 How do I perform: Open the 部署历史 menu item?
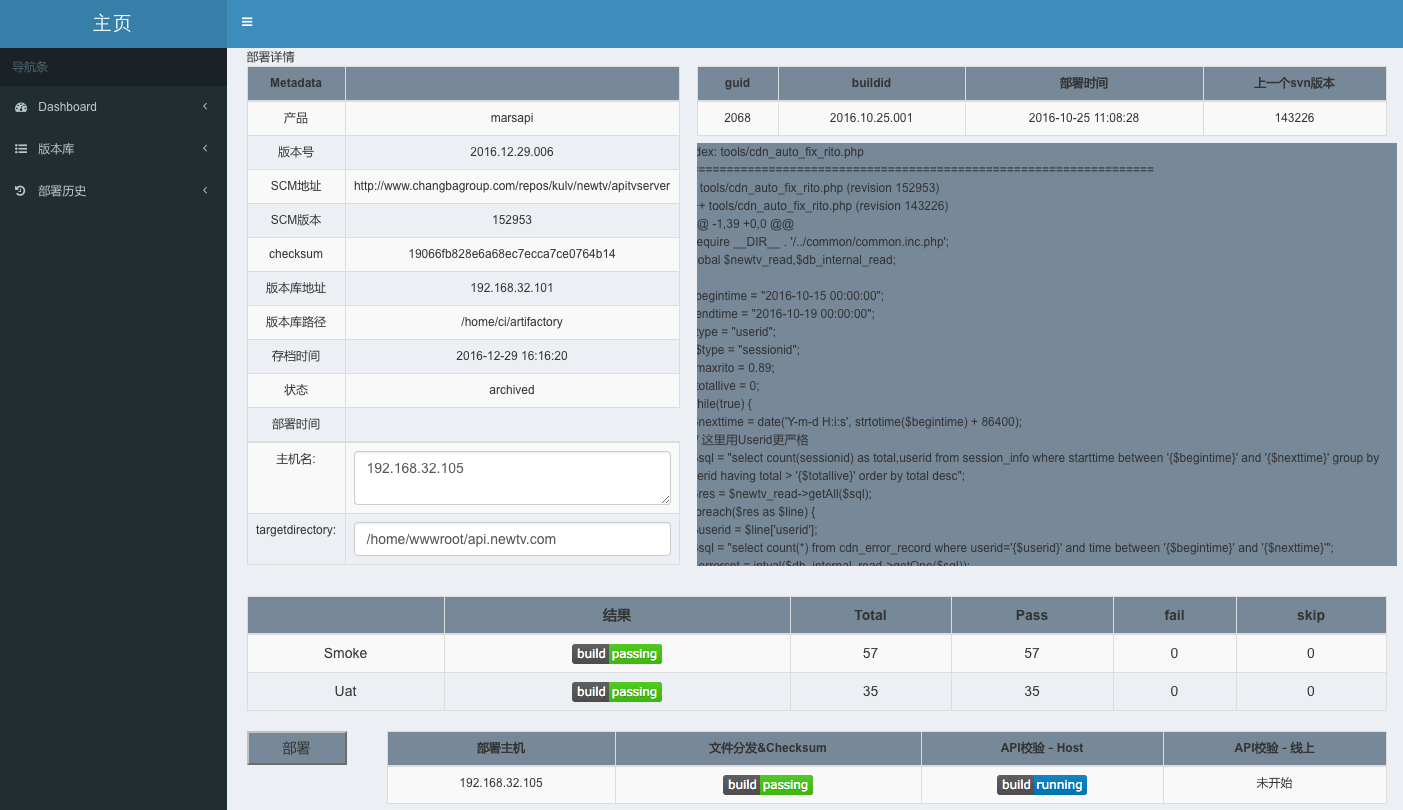click(113, 191)
